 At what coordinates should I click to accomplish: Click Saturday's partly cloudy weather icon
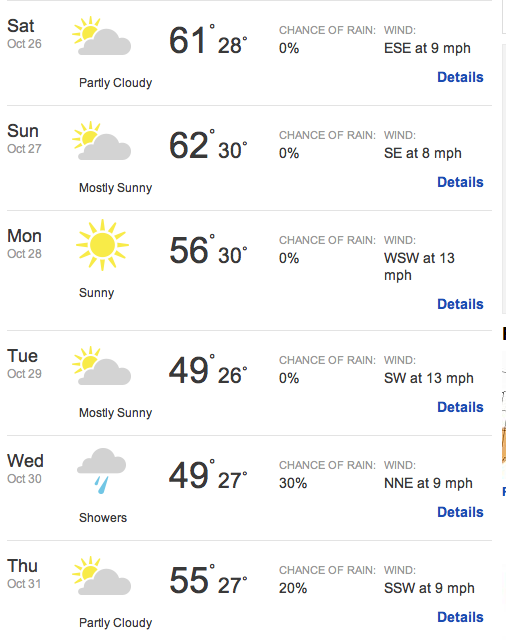(102, 36)
